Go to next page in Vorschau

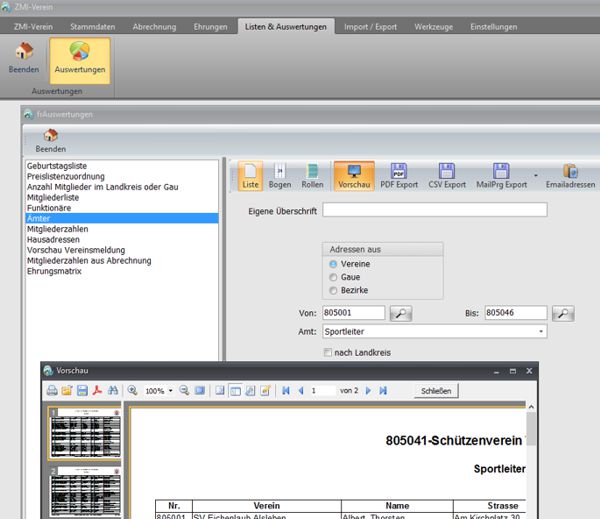[368, 391]
